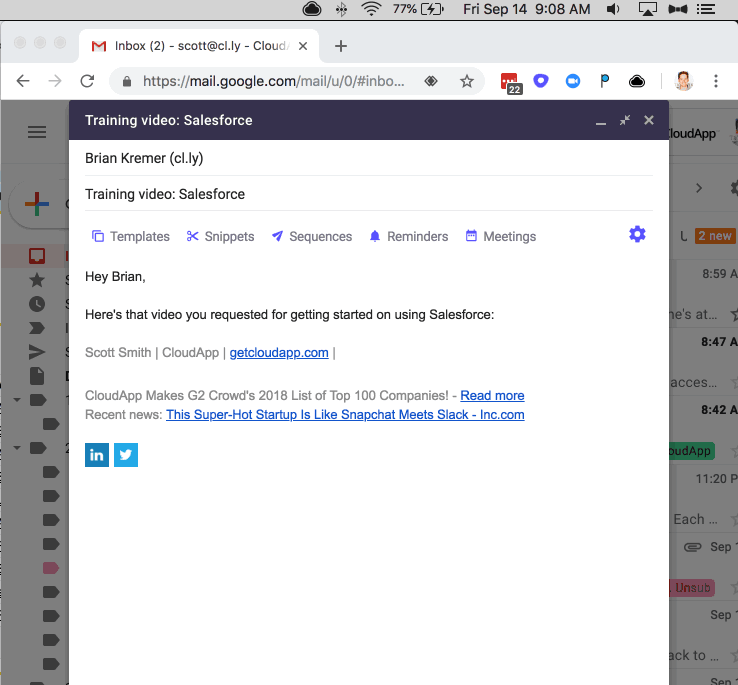Select the pink label in Gmail sidebar

tap(50, 568)
